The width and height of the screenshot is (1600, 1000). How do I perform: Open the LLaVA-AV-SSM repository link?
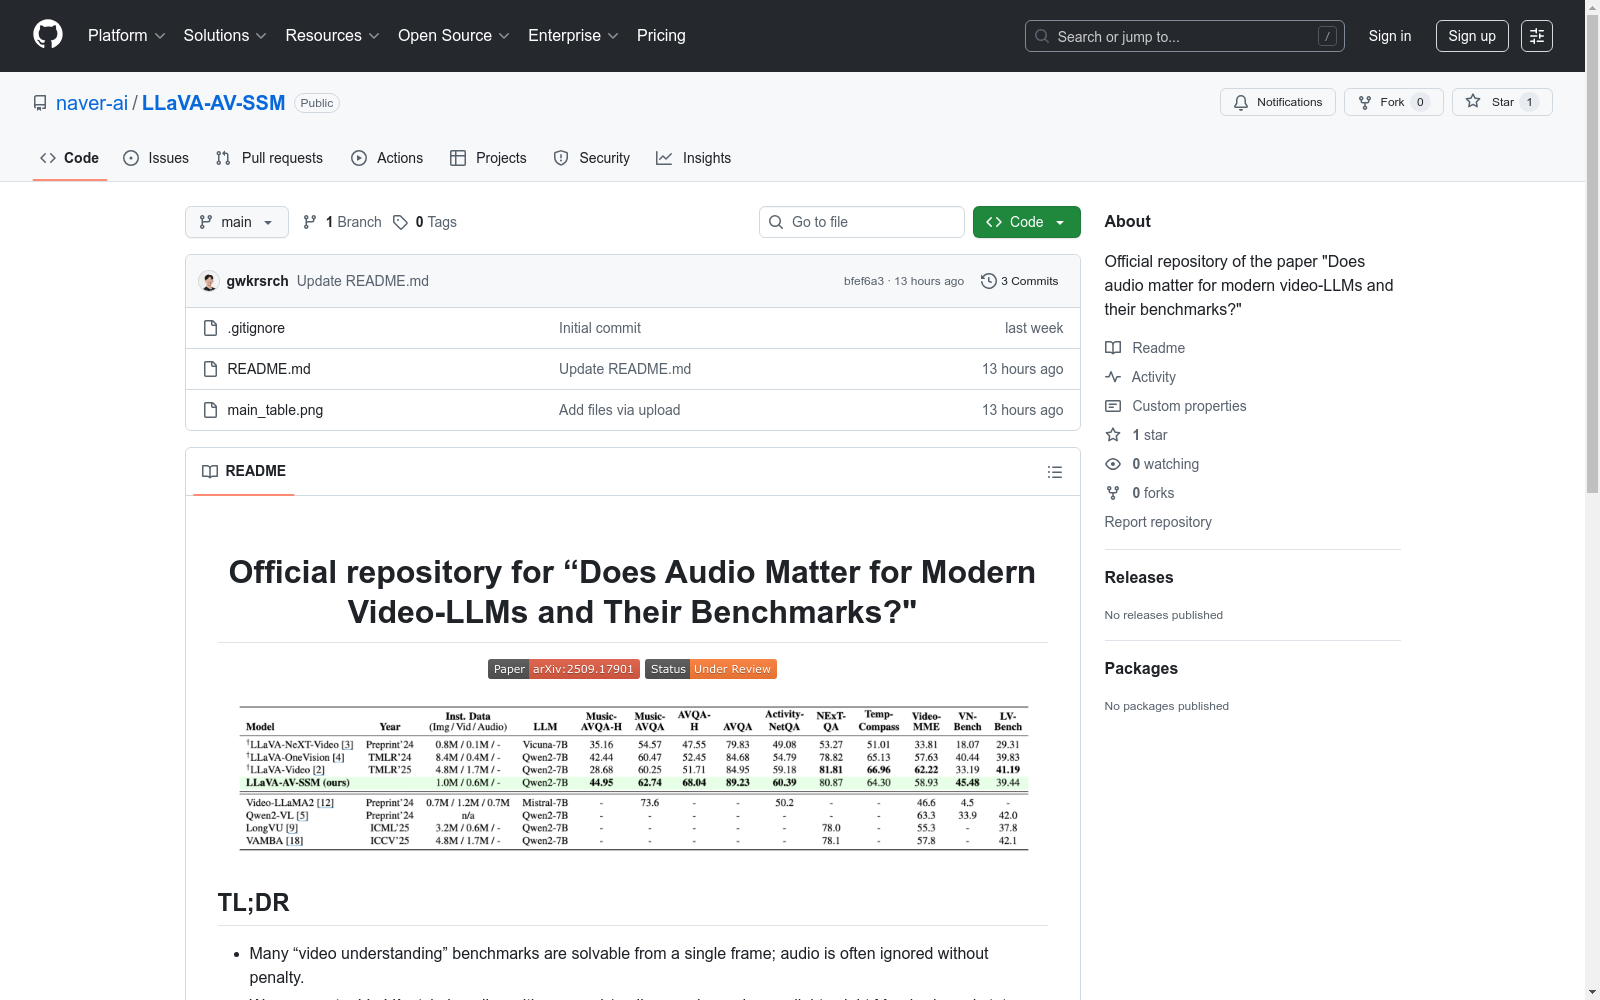pos(214,103)
